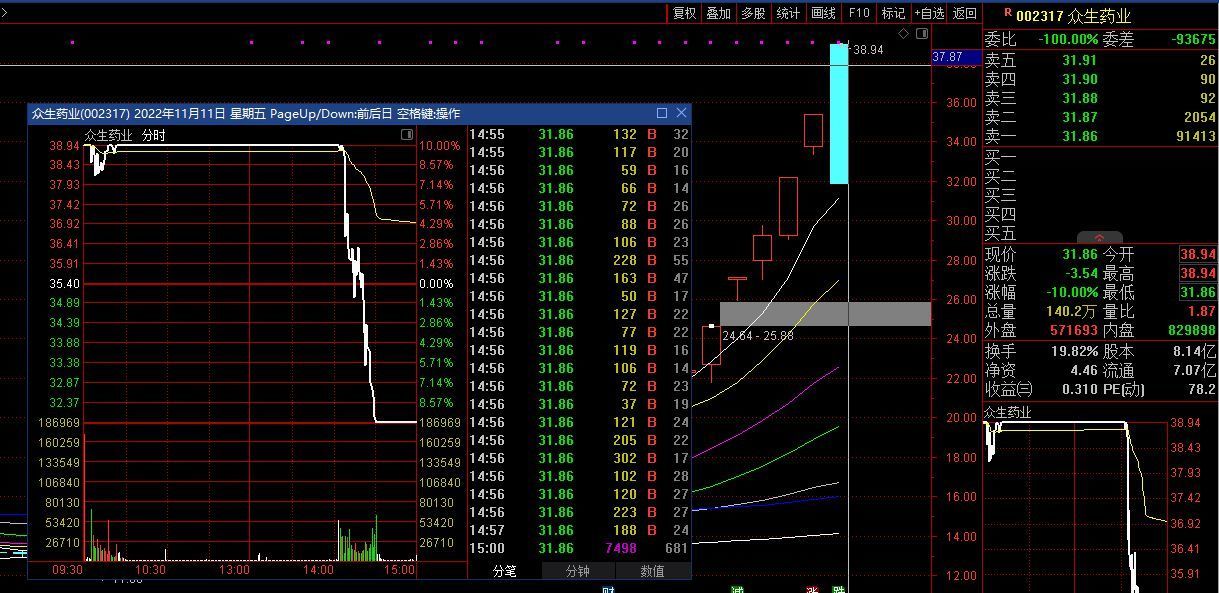Click the red R marker beside 002317
The width and height of the screenshot is (1219, 593).
pyautogui.click(x=1007, y=15)
